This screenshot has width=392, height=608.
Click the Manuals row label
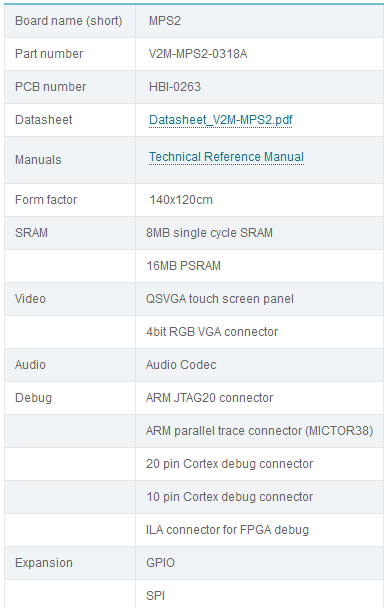pyautogui.click(x=38, y=160)
